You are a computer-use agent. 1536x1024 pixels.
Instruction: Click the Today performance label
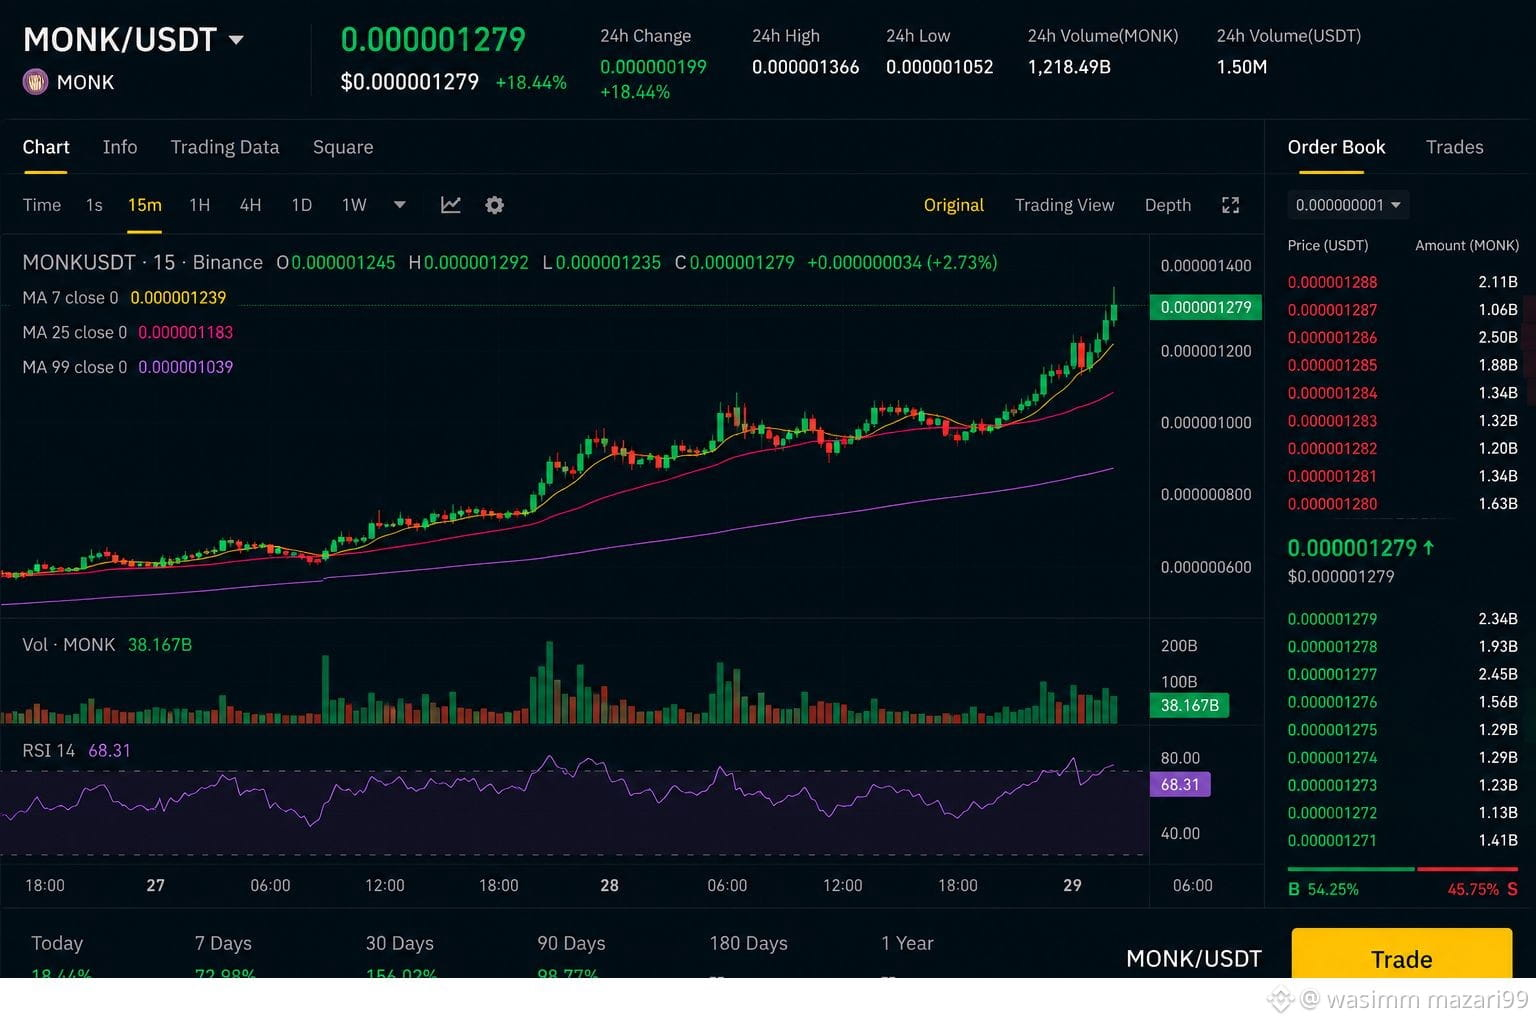tap(57, 943)
